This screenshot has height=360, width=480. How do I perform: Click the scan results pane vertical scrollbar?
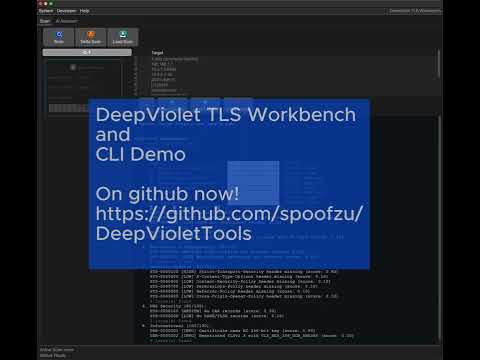[440, 227]
